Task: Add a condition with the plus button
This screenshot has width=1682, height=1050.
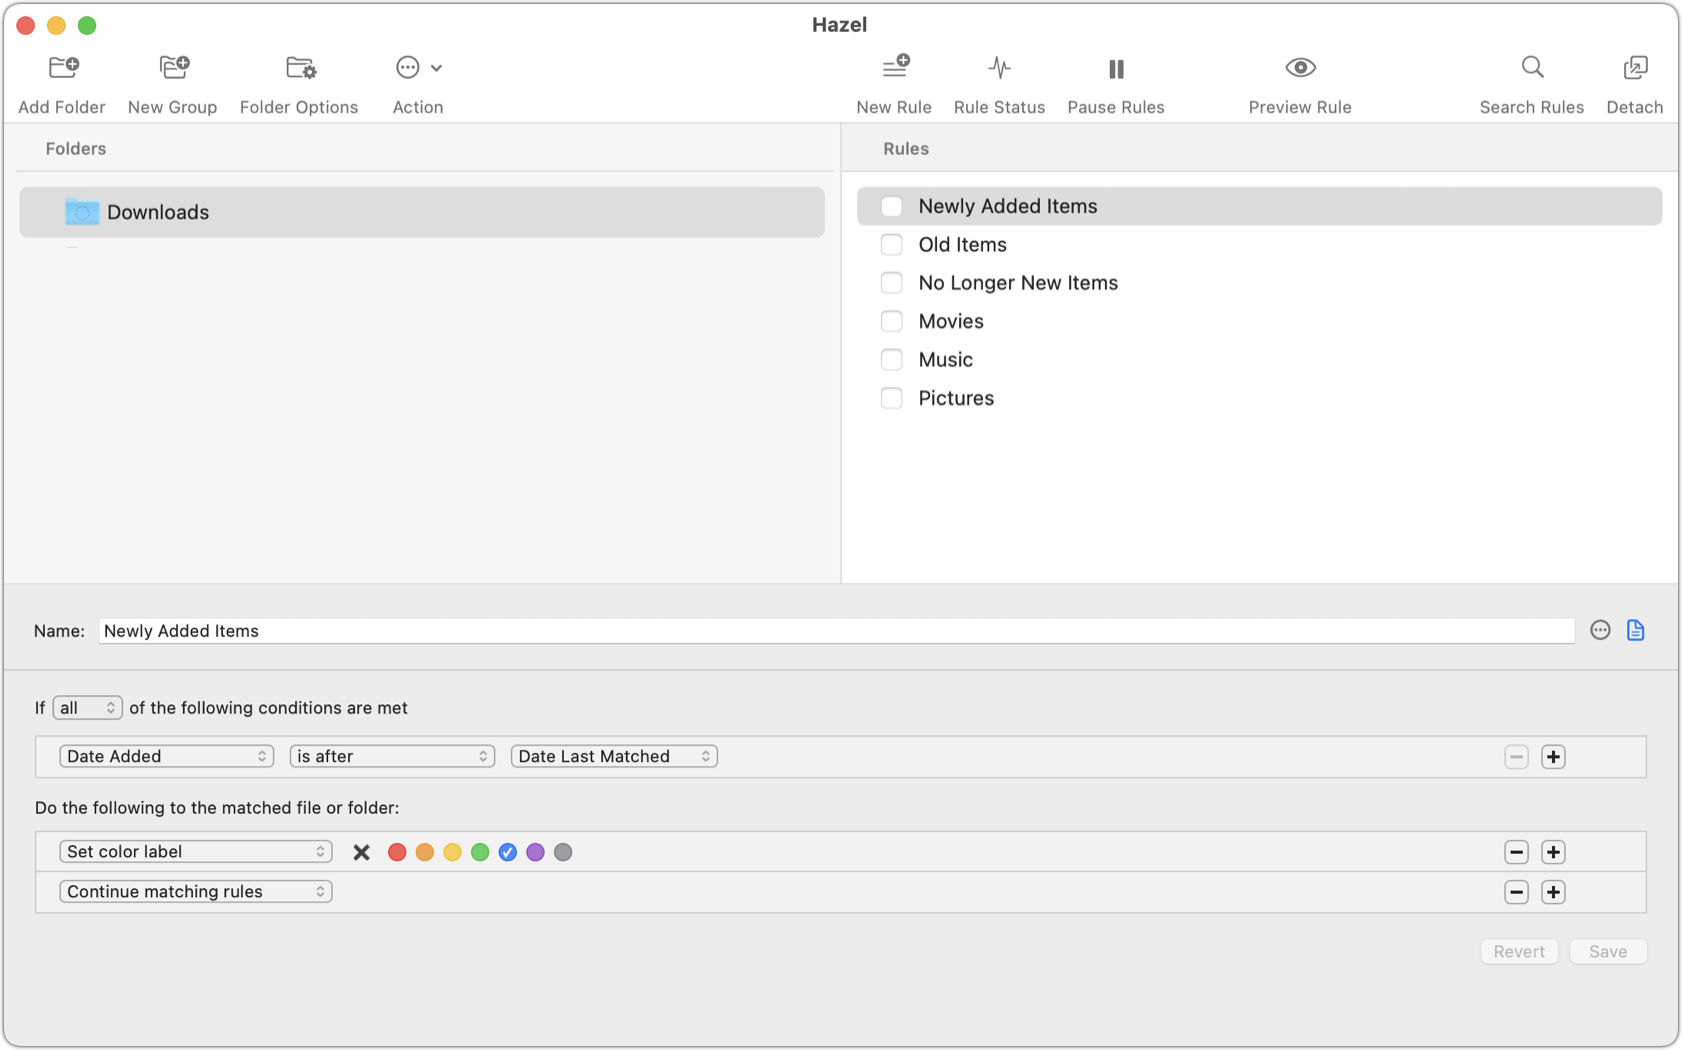Action: (1553, 757)
